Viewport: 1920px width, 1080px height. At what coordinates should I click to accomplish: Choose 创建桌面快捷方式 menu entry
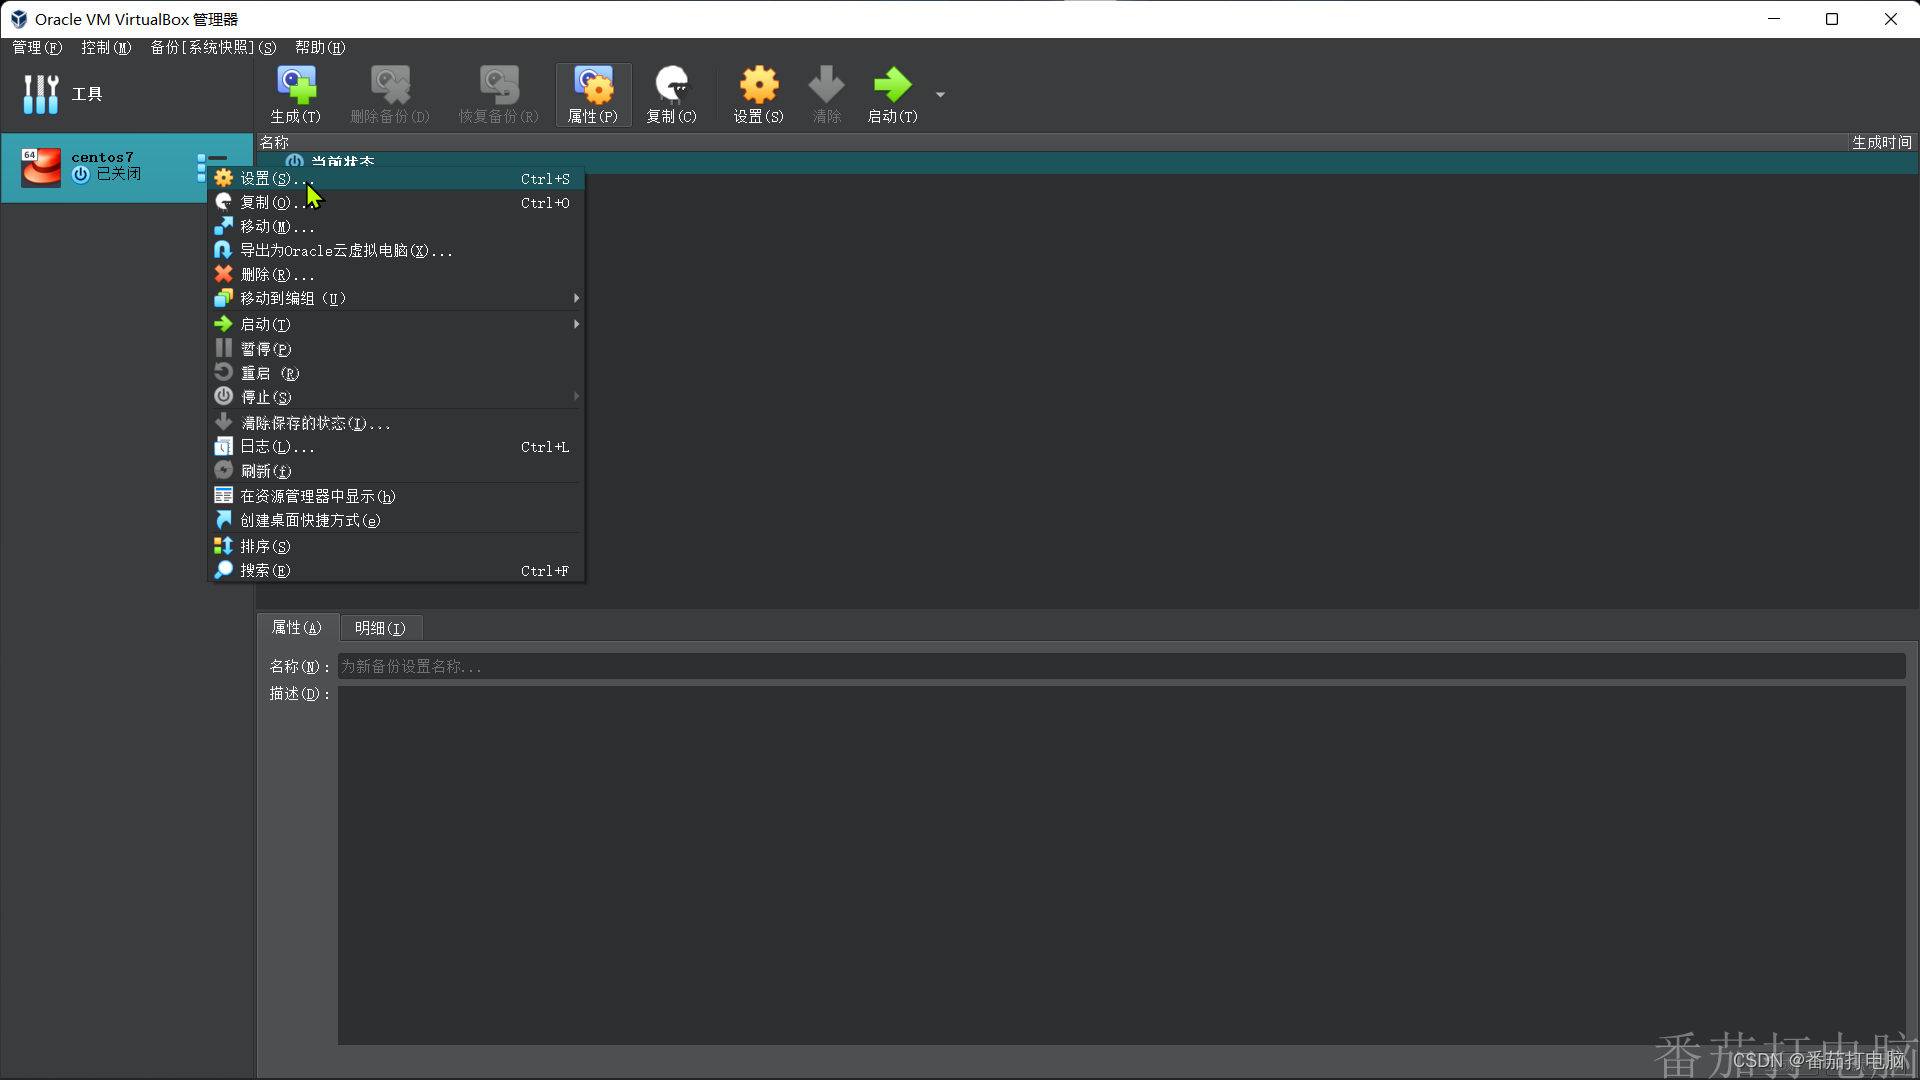pos(396,521)
